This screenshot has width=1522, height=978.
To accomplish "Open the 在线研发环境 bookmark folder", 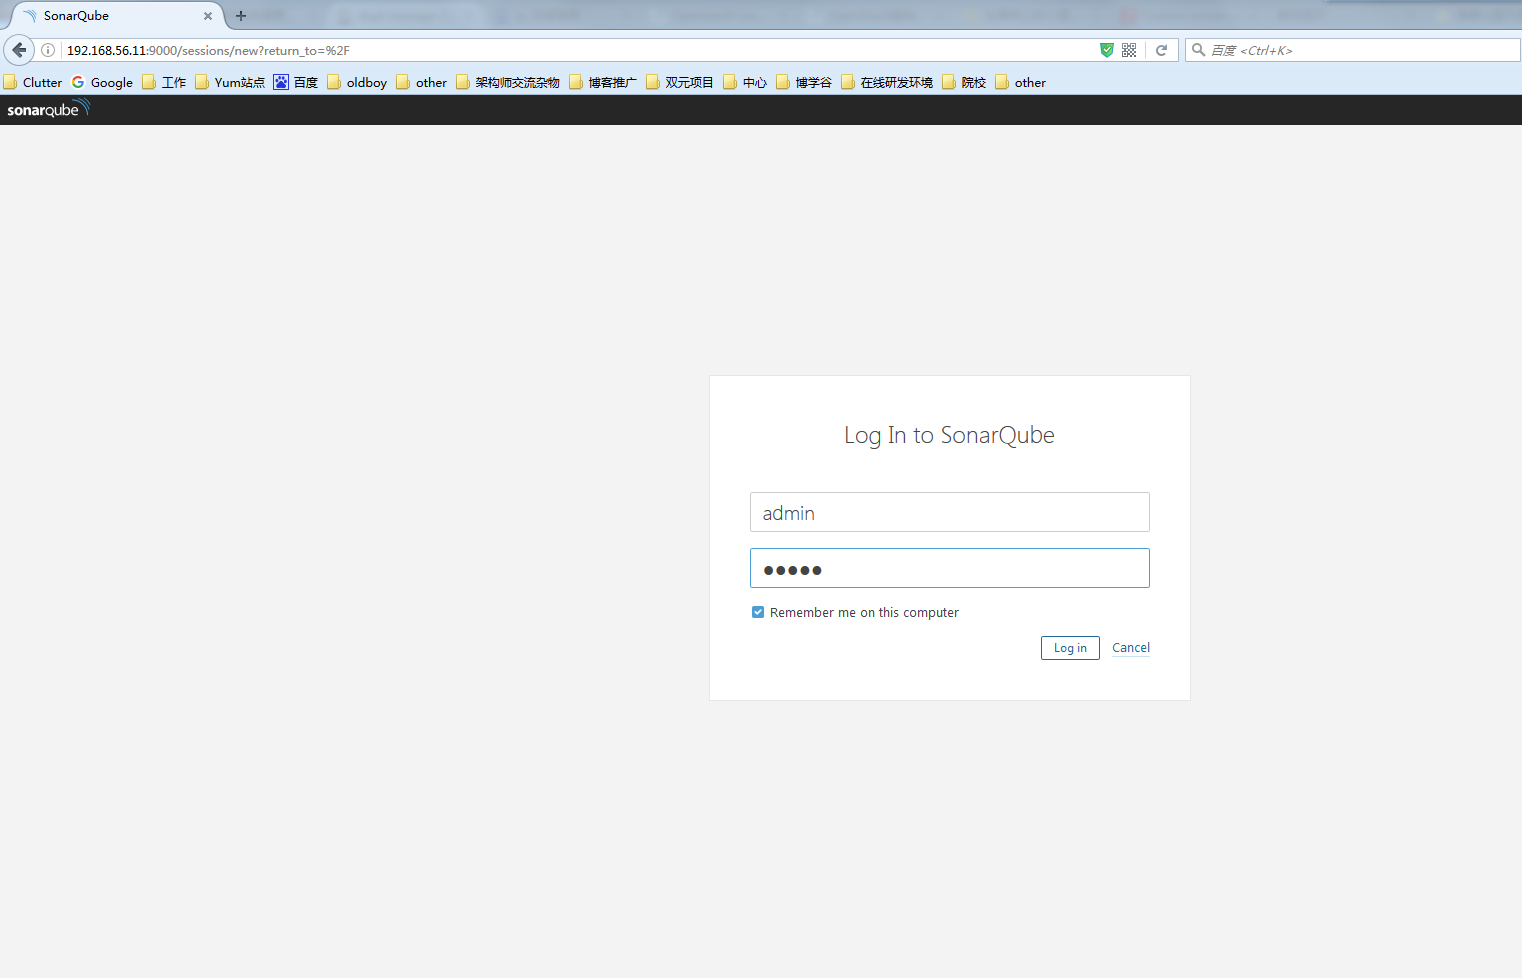I will pyautogui.click(x=887, y=82).
